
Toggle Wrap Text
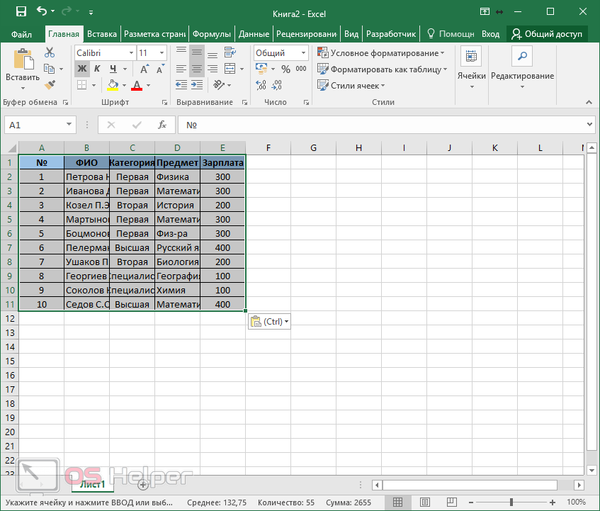[230, 52]
